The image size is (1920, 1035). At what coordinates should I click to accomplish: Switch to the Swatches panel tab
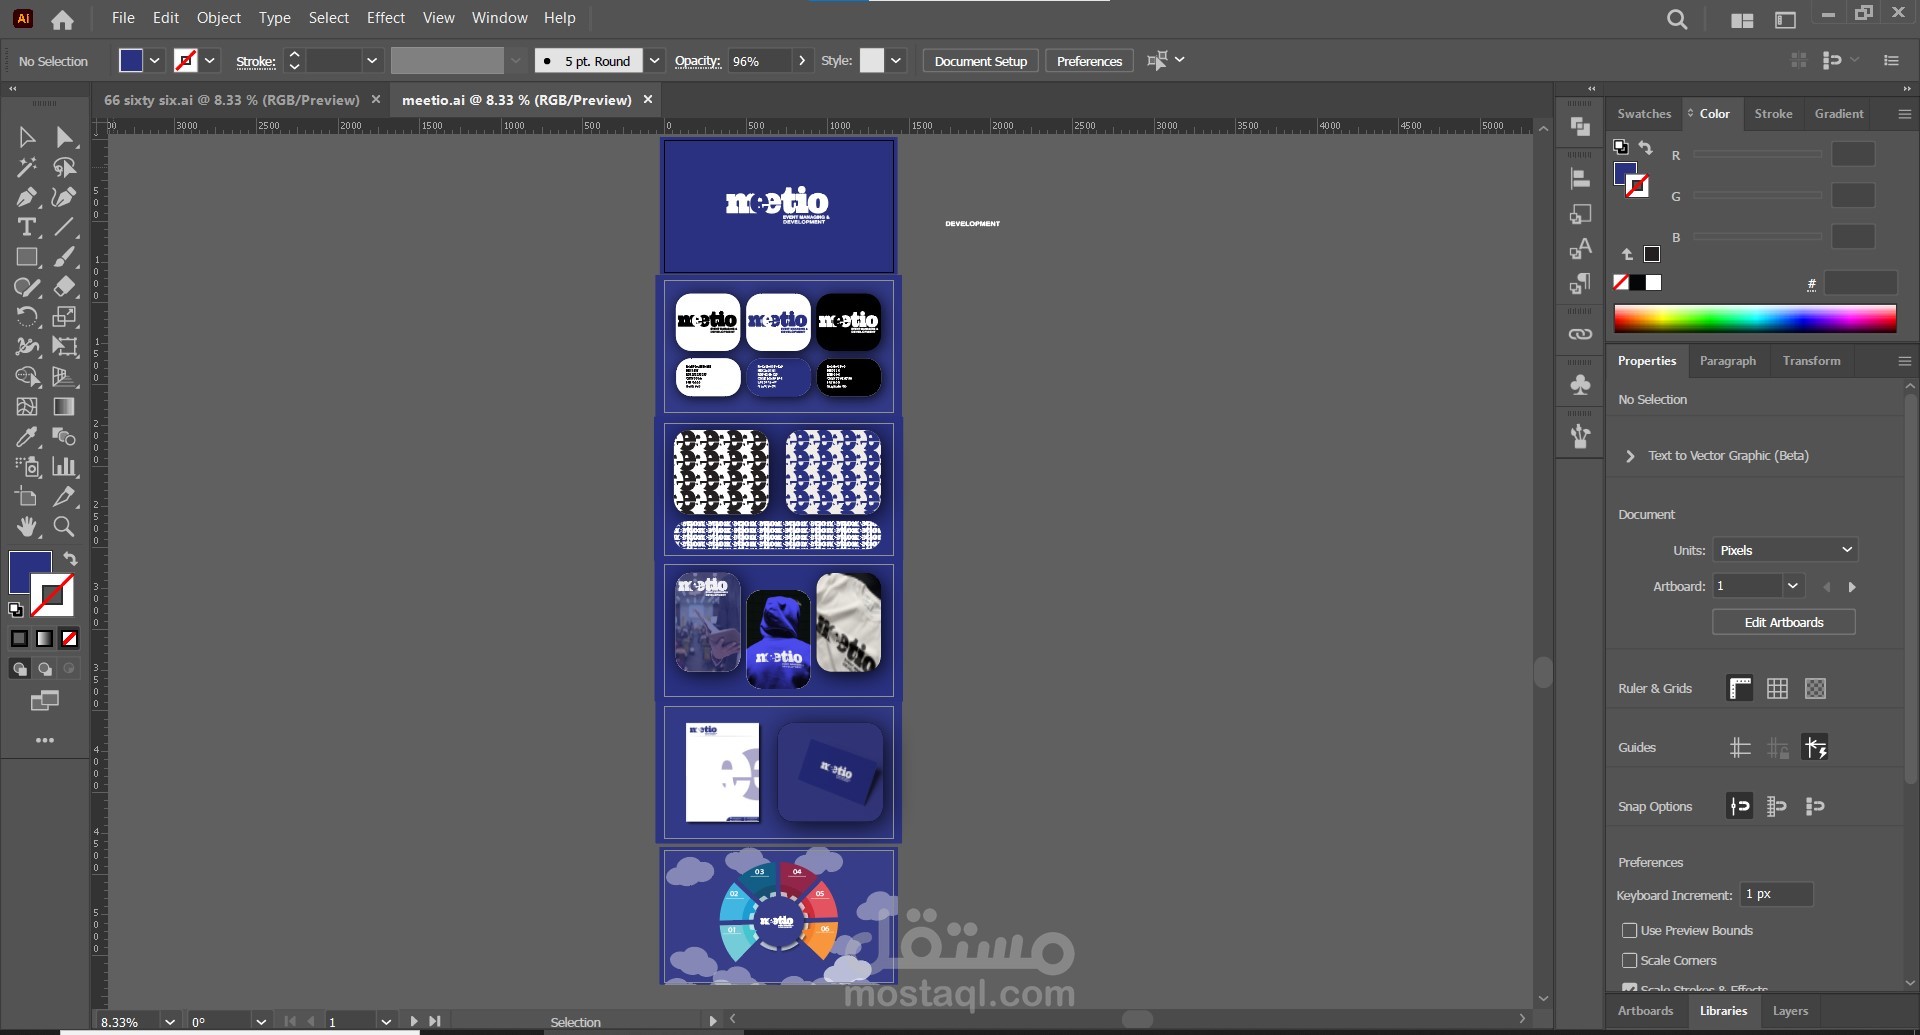pos(1644,114)
